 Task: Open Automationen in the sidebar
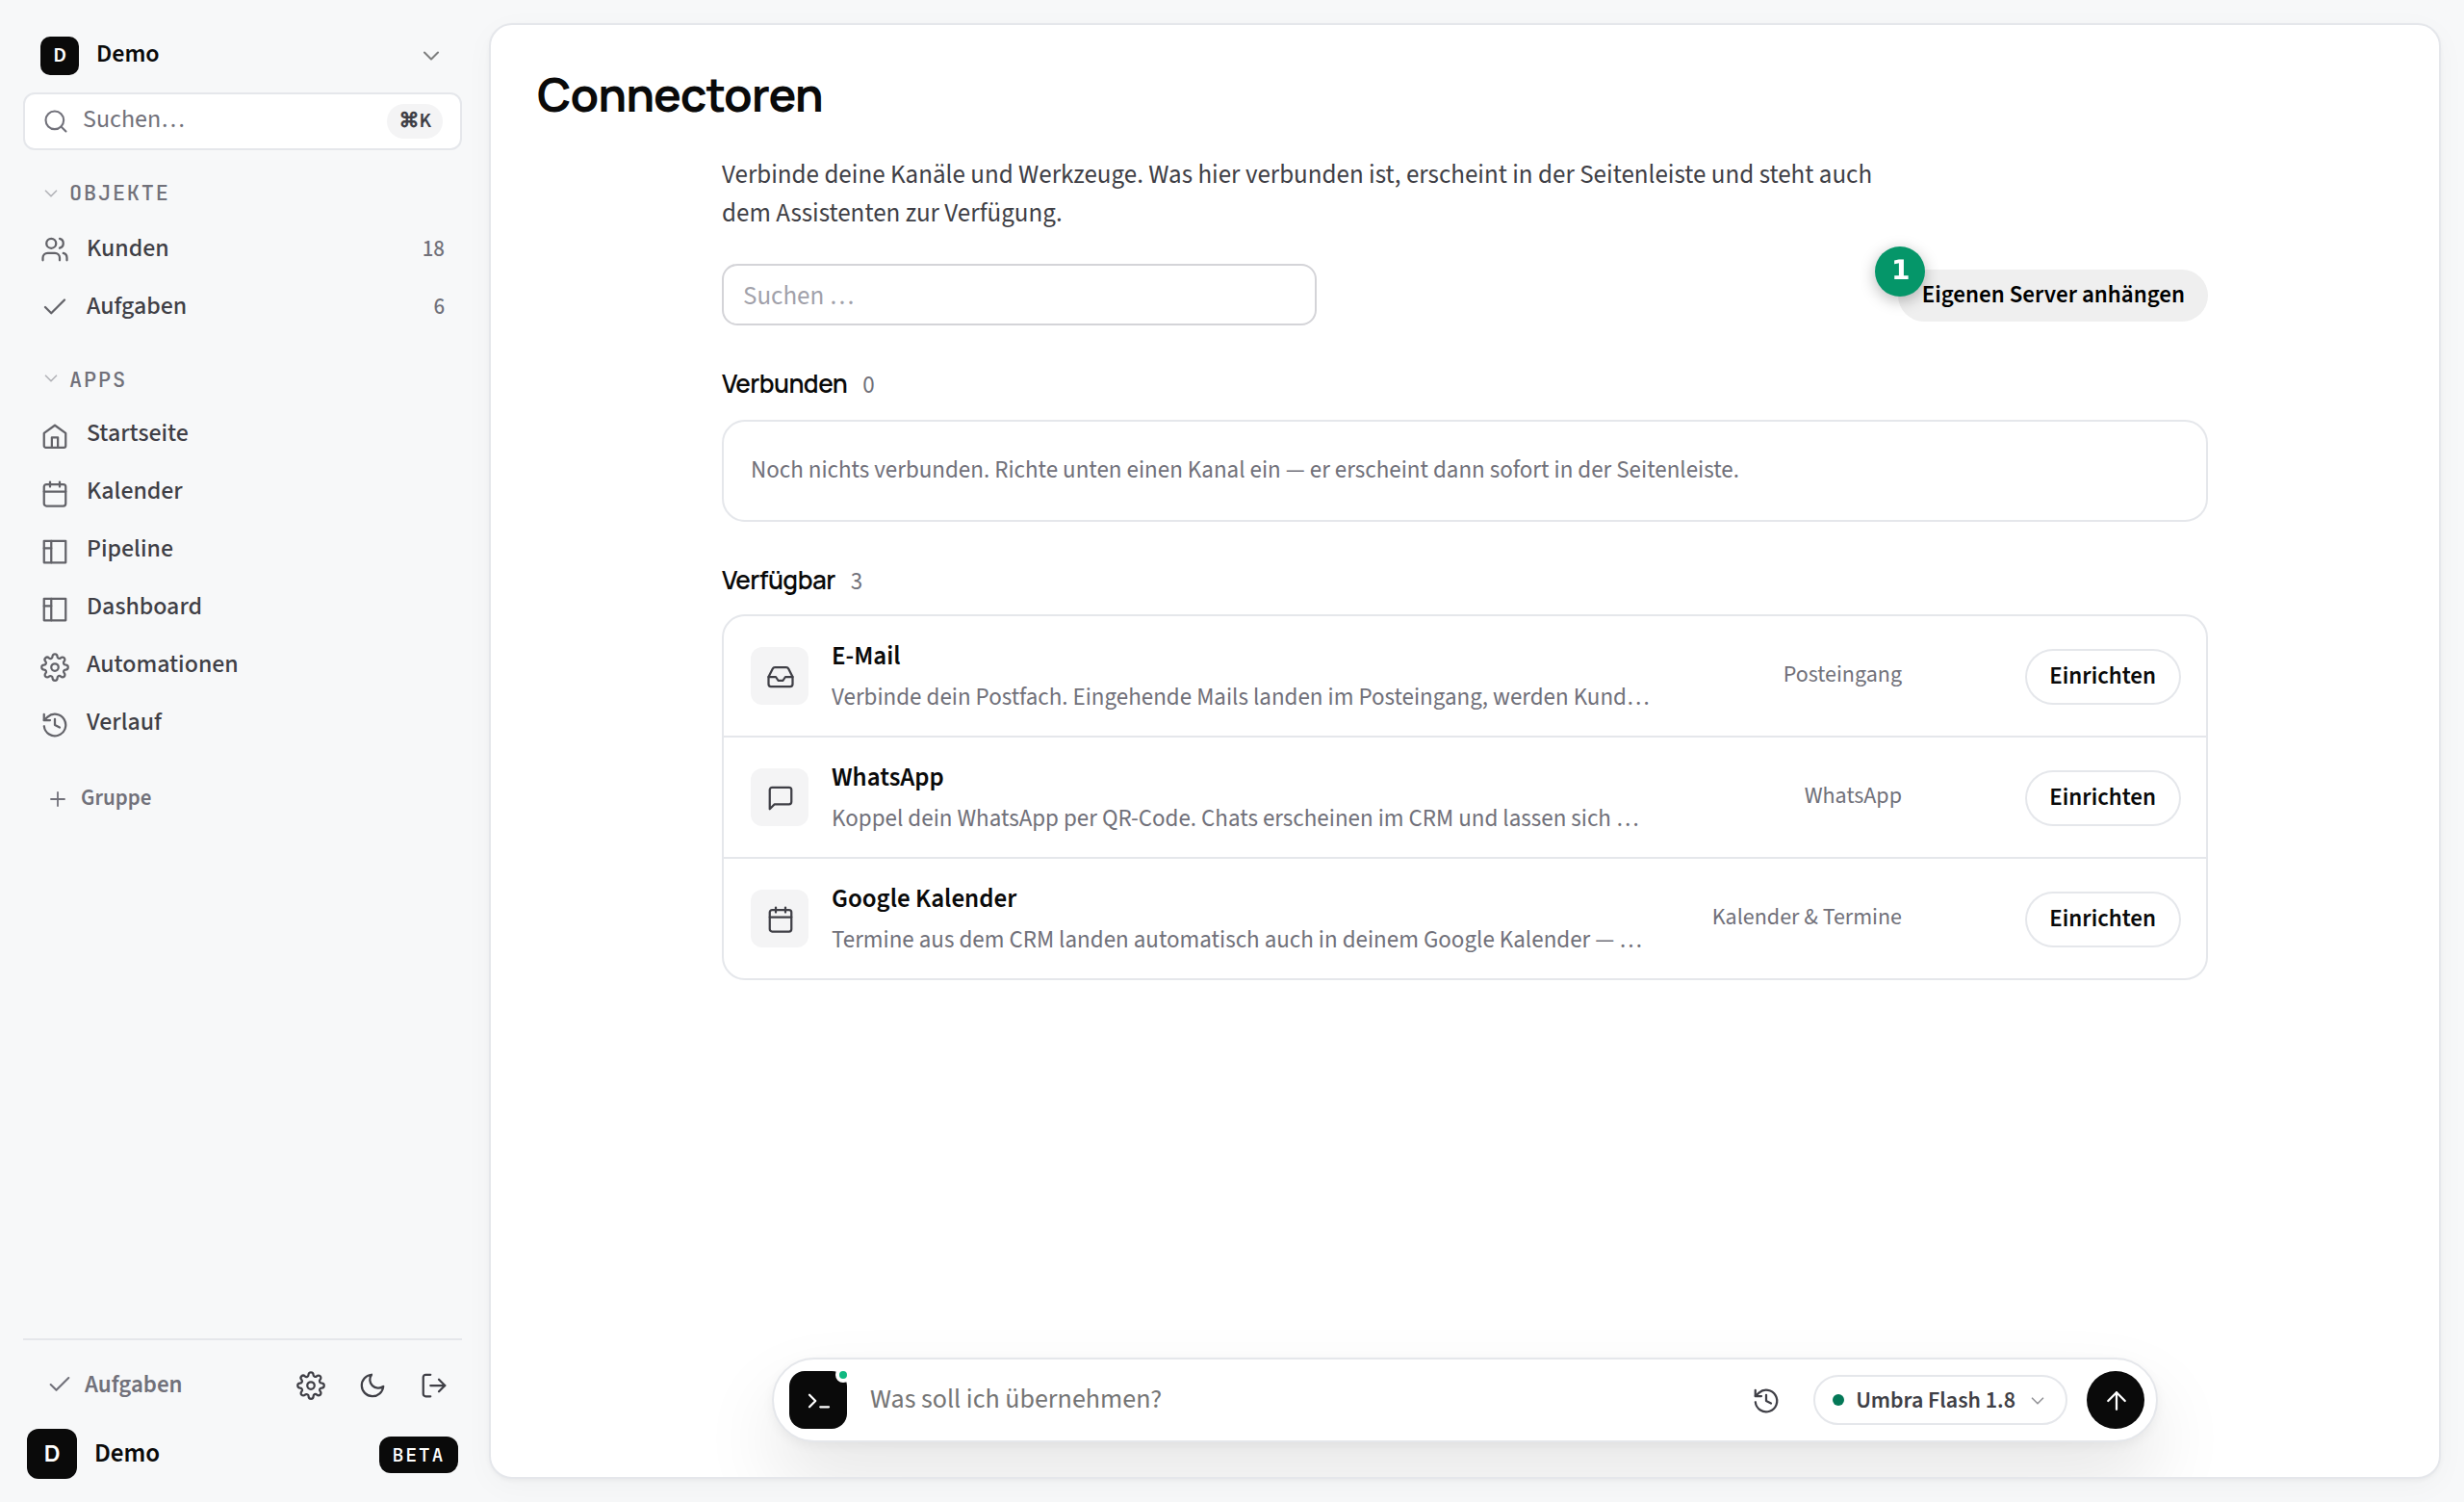(242, 665)
